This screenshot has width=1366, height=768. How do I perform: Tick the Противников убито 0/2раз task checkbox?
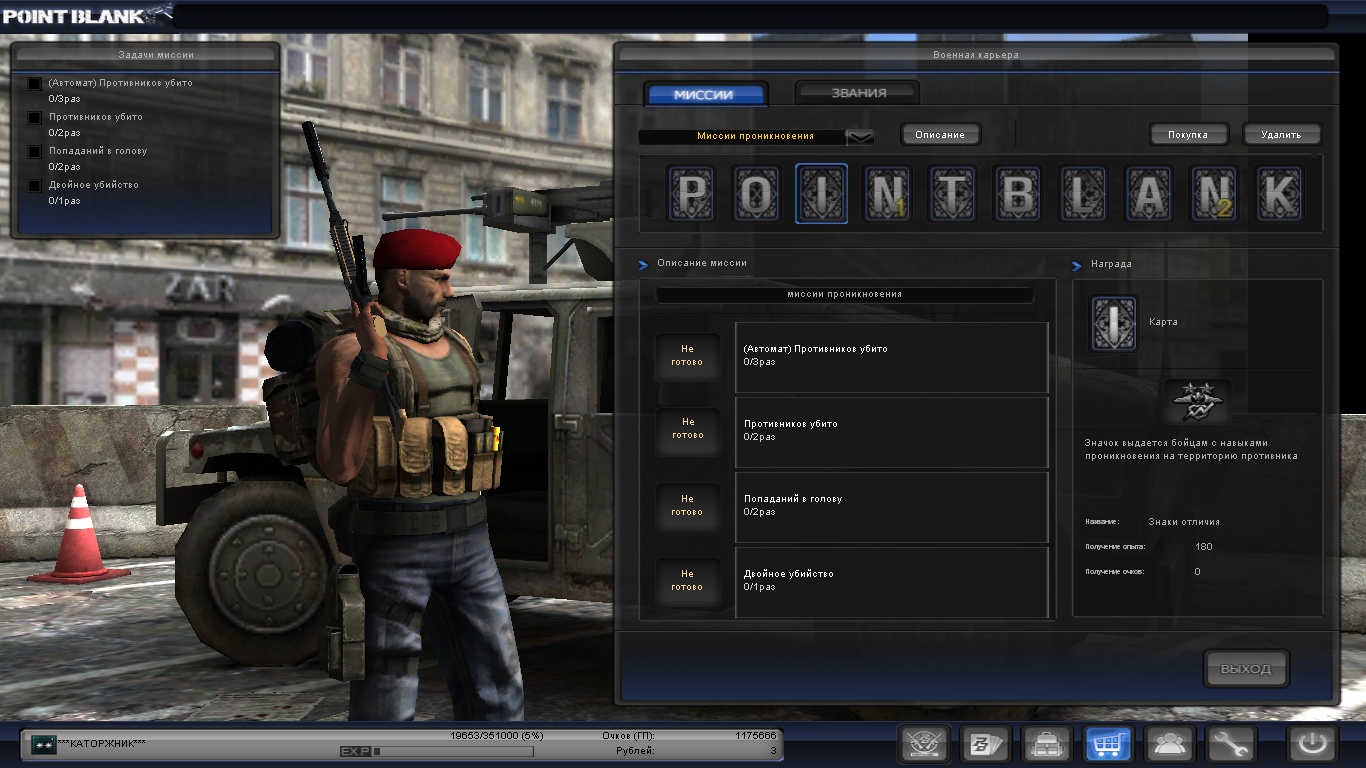(35, 118)
